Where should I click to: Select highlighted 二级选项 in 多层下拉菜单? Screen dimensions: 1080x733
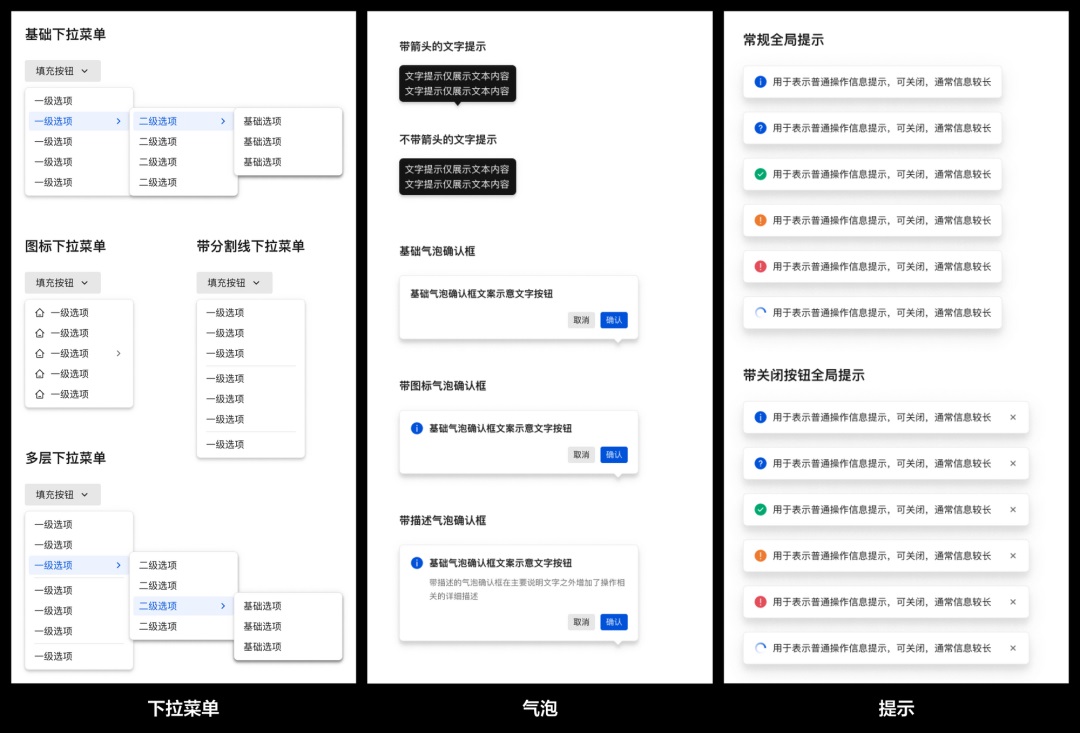pyautogui.click(x=183, y=606)
